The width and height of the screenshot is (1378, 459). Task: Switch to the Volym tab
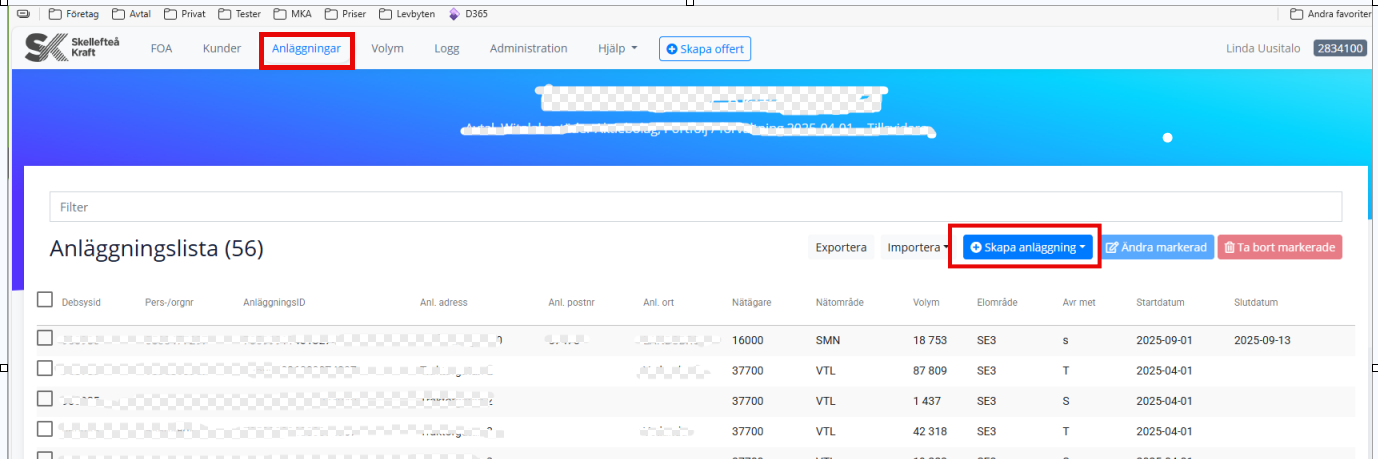click(x=387, y=48)
